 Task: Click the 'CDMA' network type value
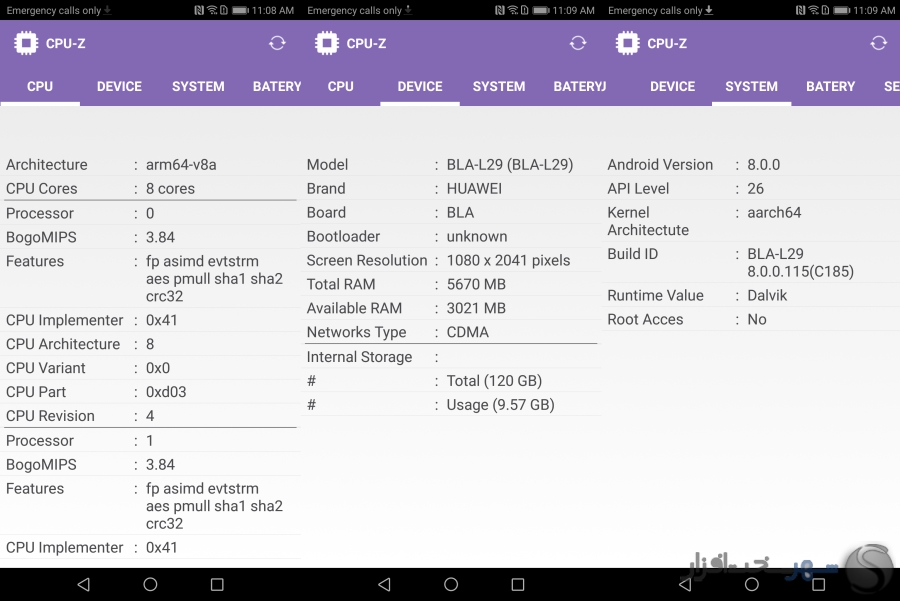coord(468,332)
